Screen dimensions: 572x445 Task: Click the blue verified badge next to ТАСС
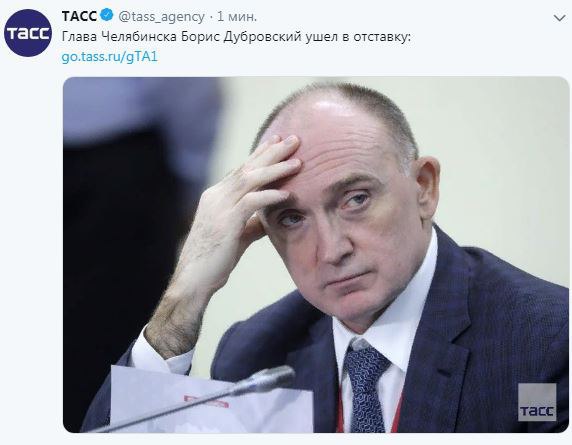[107, 16]
